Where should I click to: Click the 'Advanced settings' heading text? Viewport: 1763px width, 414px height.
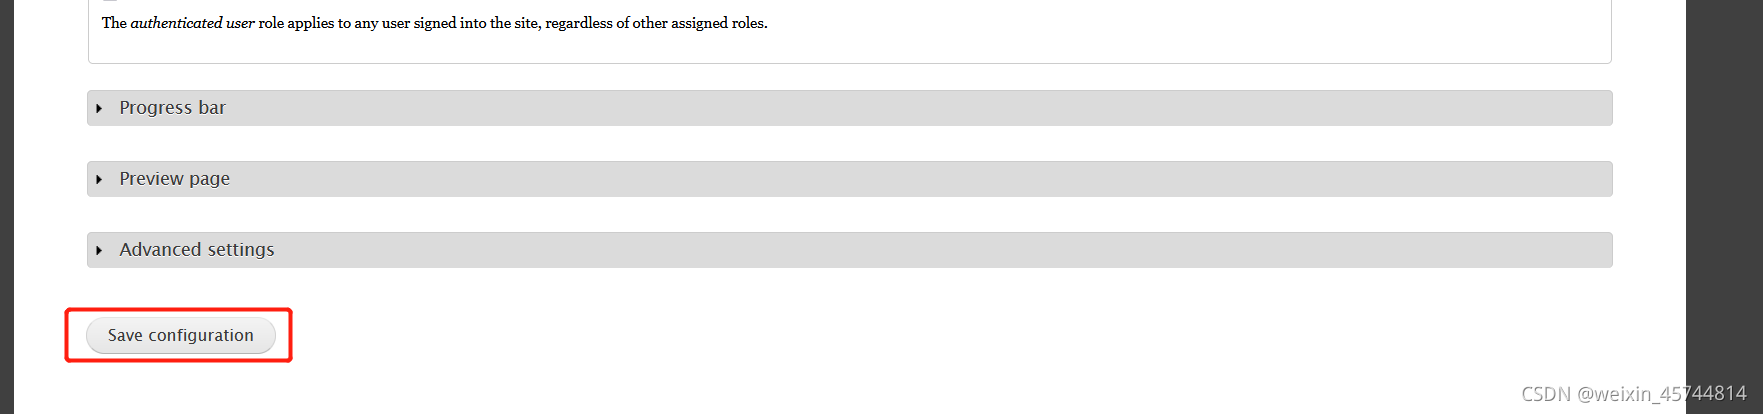pos(196,250)
